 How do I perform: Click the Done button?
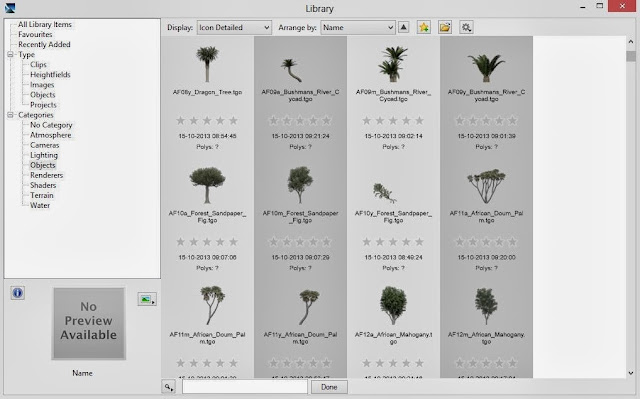[x=329, y=387]
